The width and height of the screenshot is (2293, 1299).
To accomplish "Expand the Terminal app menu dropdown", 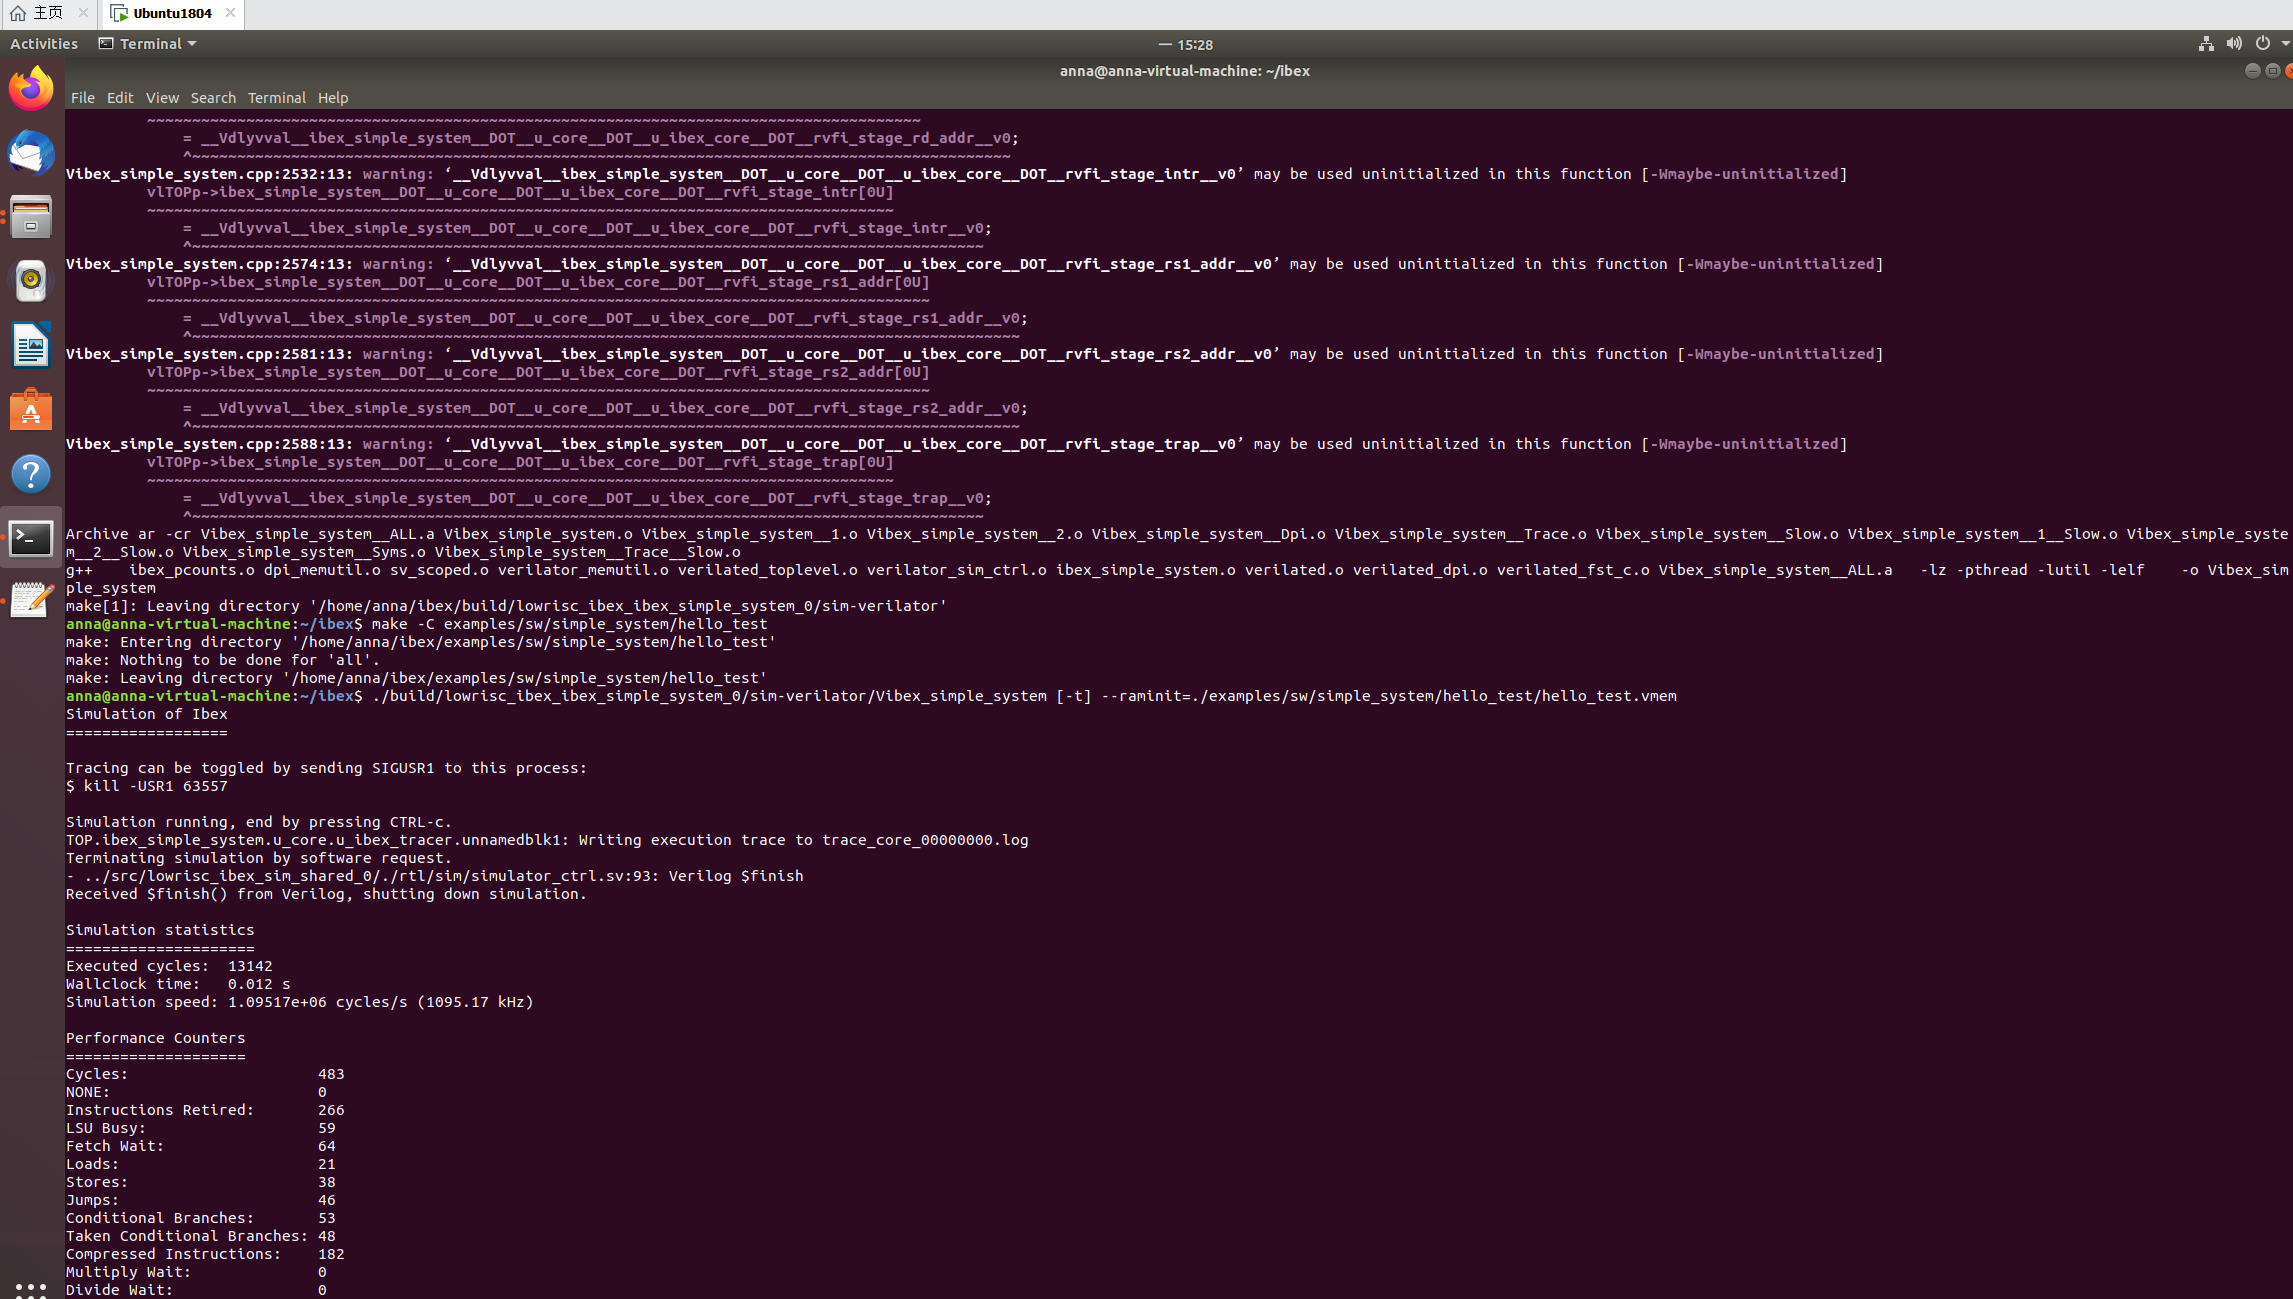I will click(x=148, y=44).
